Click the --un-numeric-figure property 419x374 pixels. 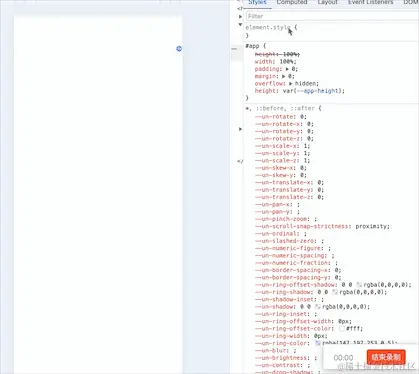[289, 248]
